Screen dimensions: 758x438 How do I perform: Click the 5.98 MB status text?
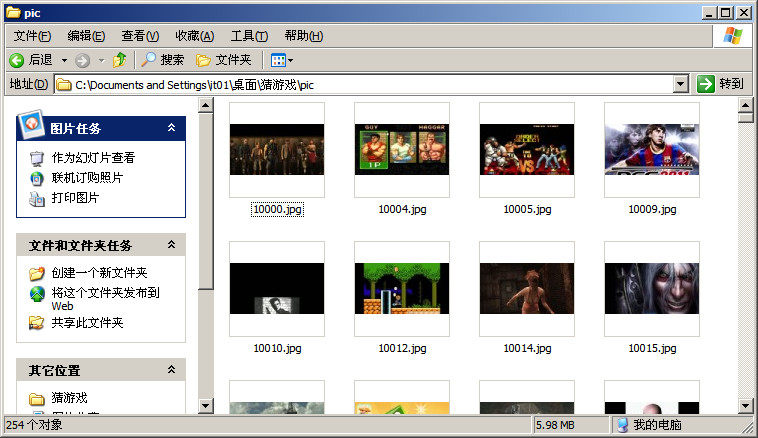[x=555, y=425]
